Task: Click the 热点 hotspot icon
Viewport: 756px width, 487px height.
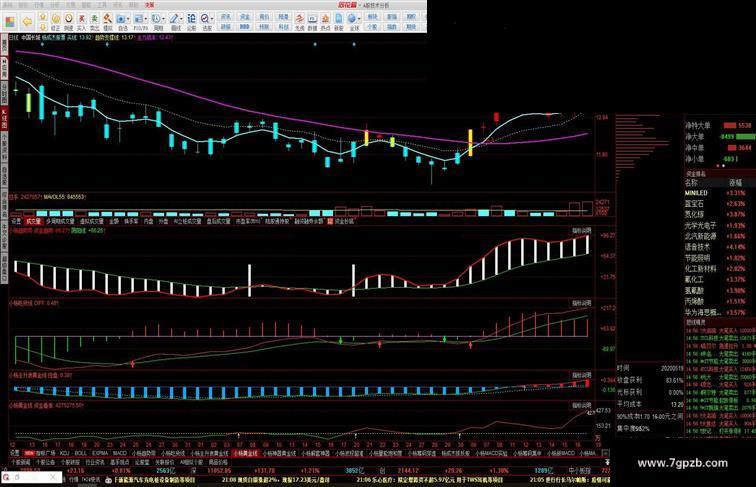Action: coord(325,21)
